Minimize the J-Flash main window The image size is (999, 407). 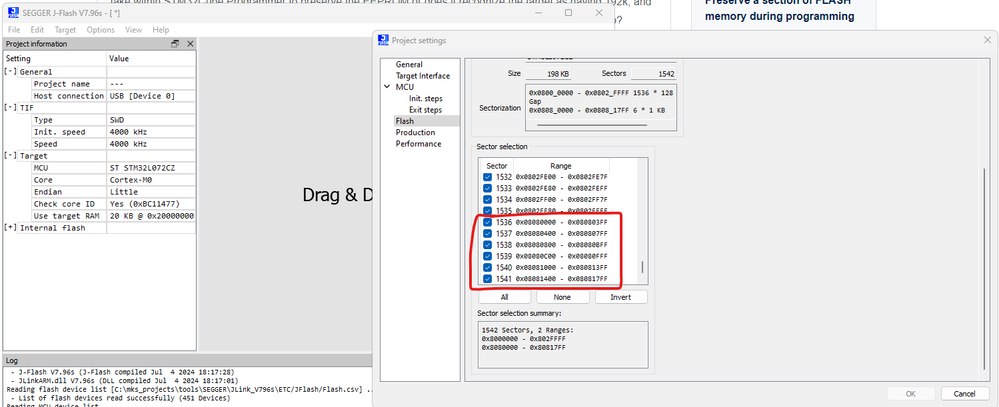(539, 12)
